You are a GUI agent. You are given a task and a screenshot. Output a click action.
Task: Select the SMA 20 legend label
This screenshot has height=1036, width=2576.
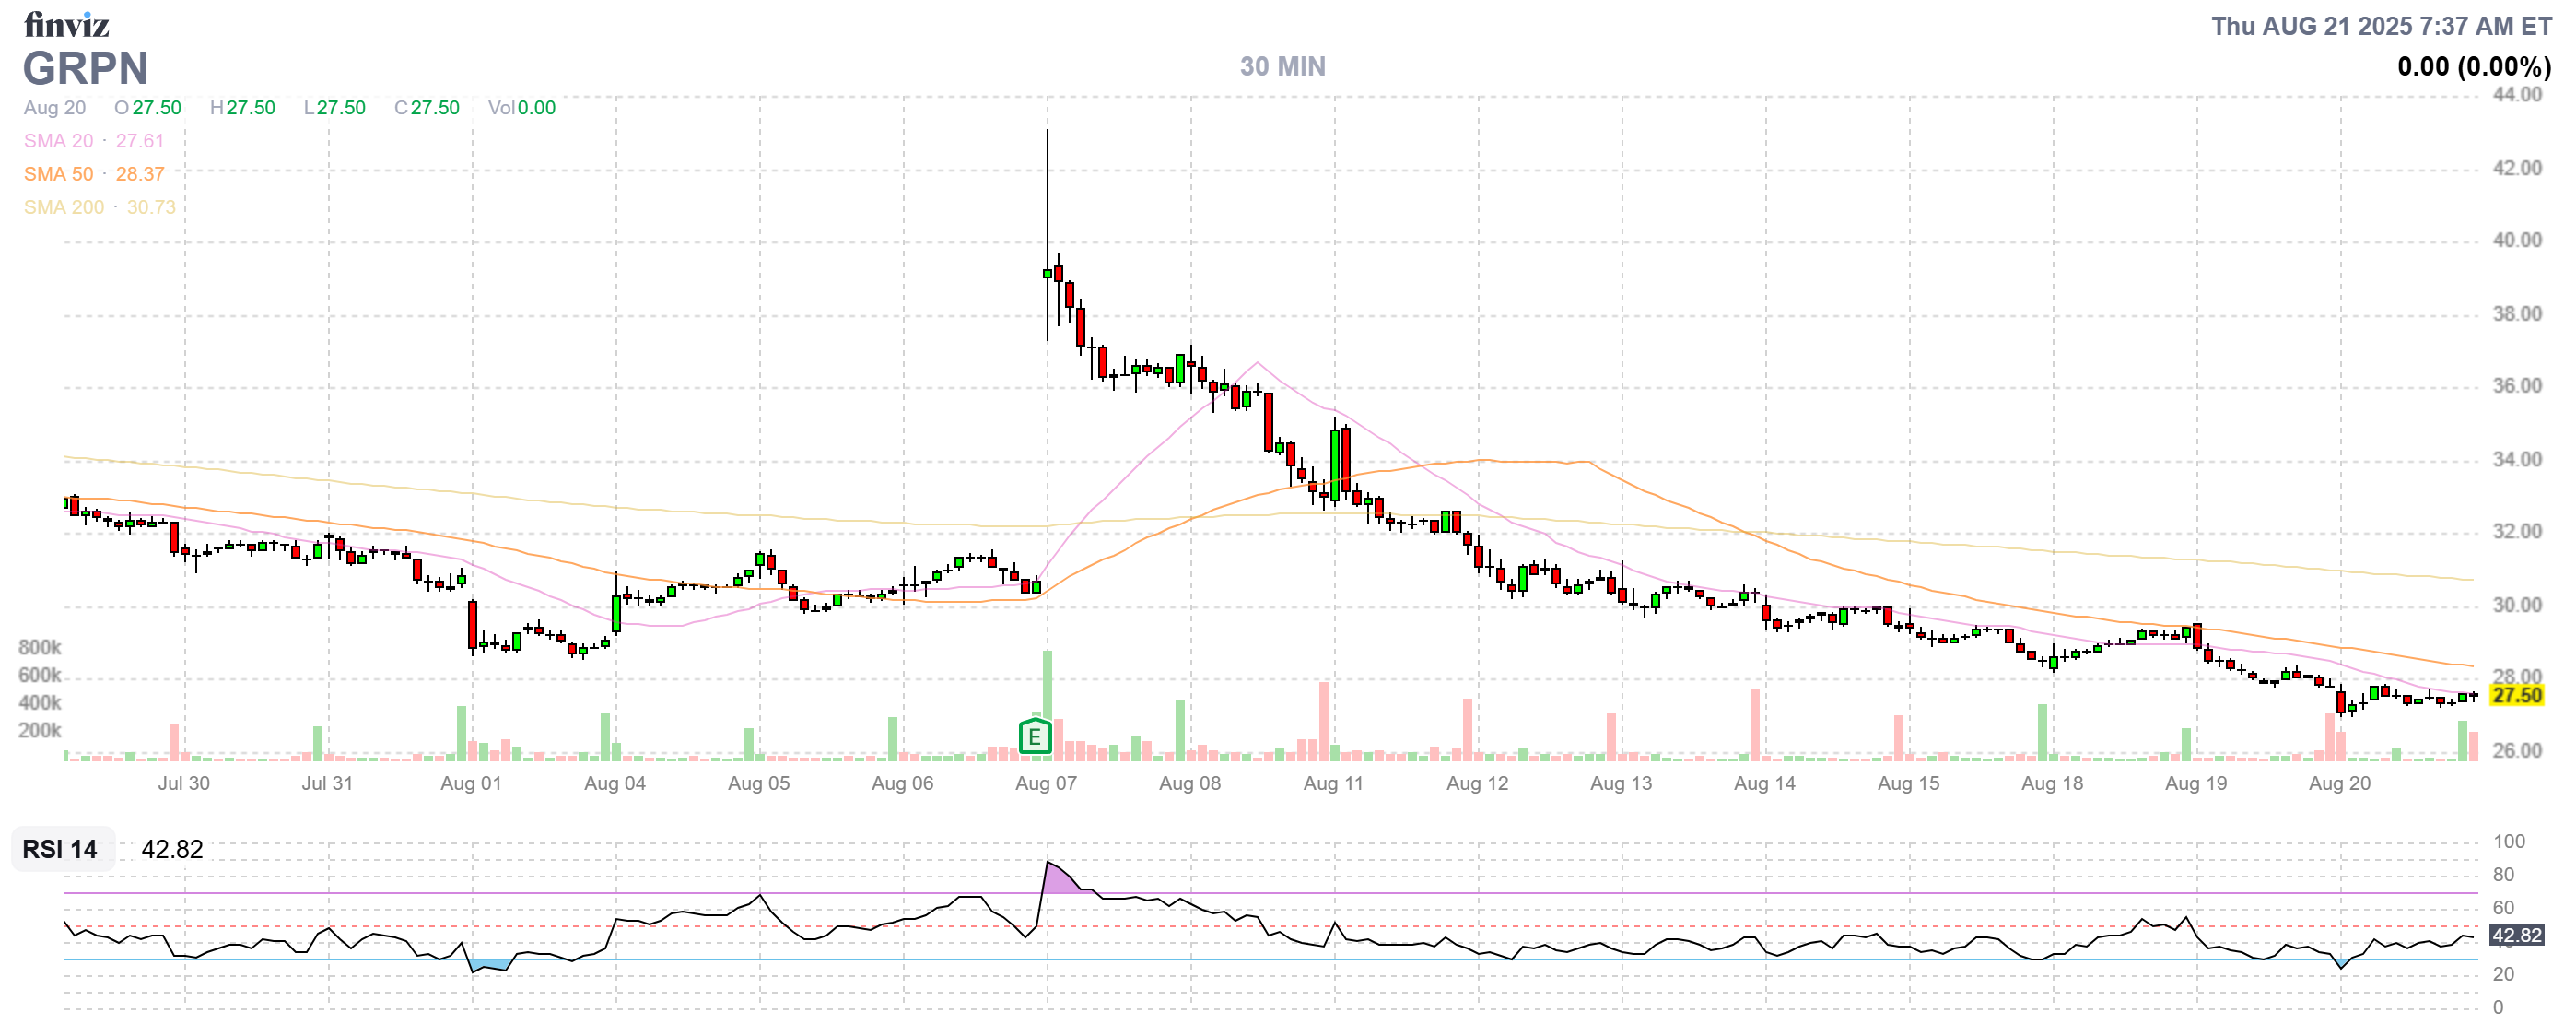coord(58,141)
